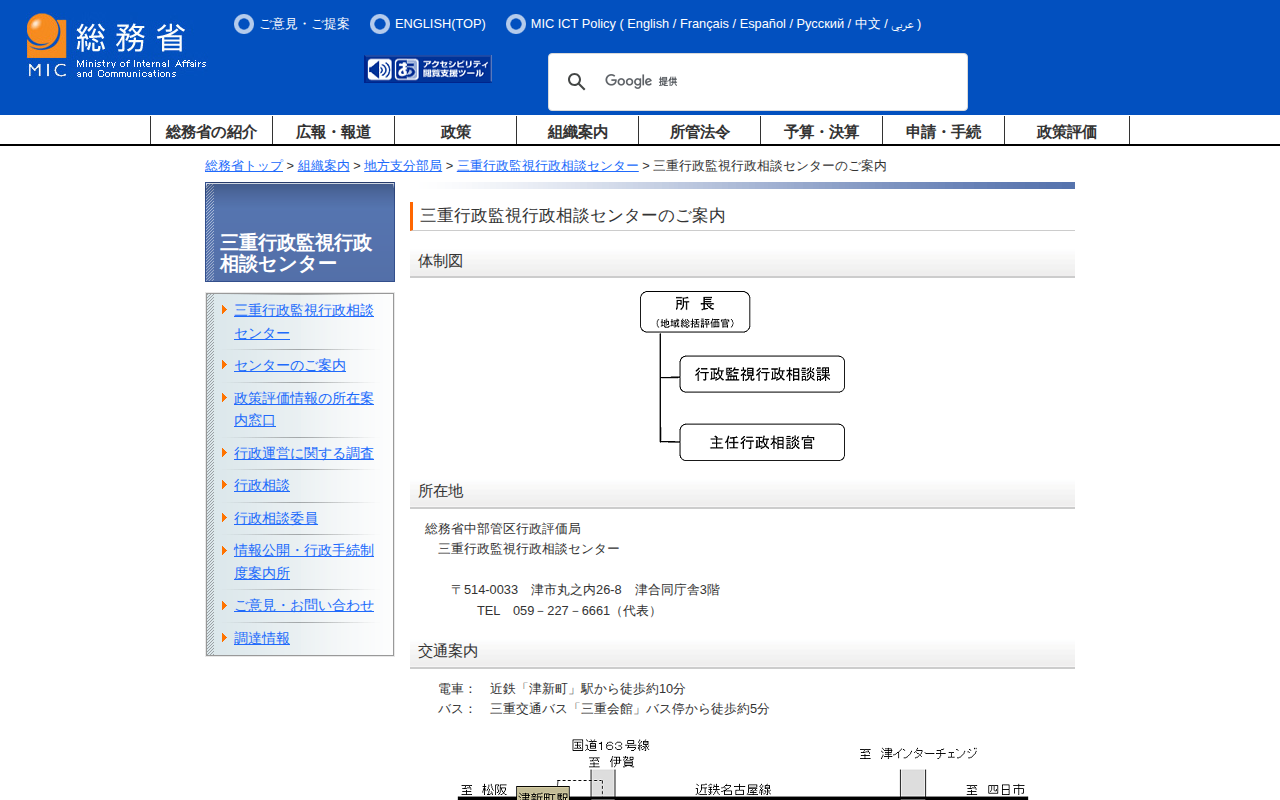This screenshot has width=1280, height=800.
Task: Open the 総務省の紹介 menu
Action: coord(211,131)
